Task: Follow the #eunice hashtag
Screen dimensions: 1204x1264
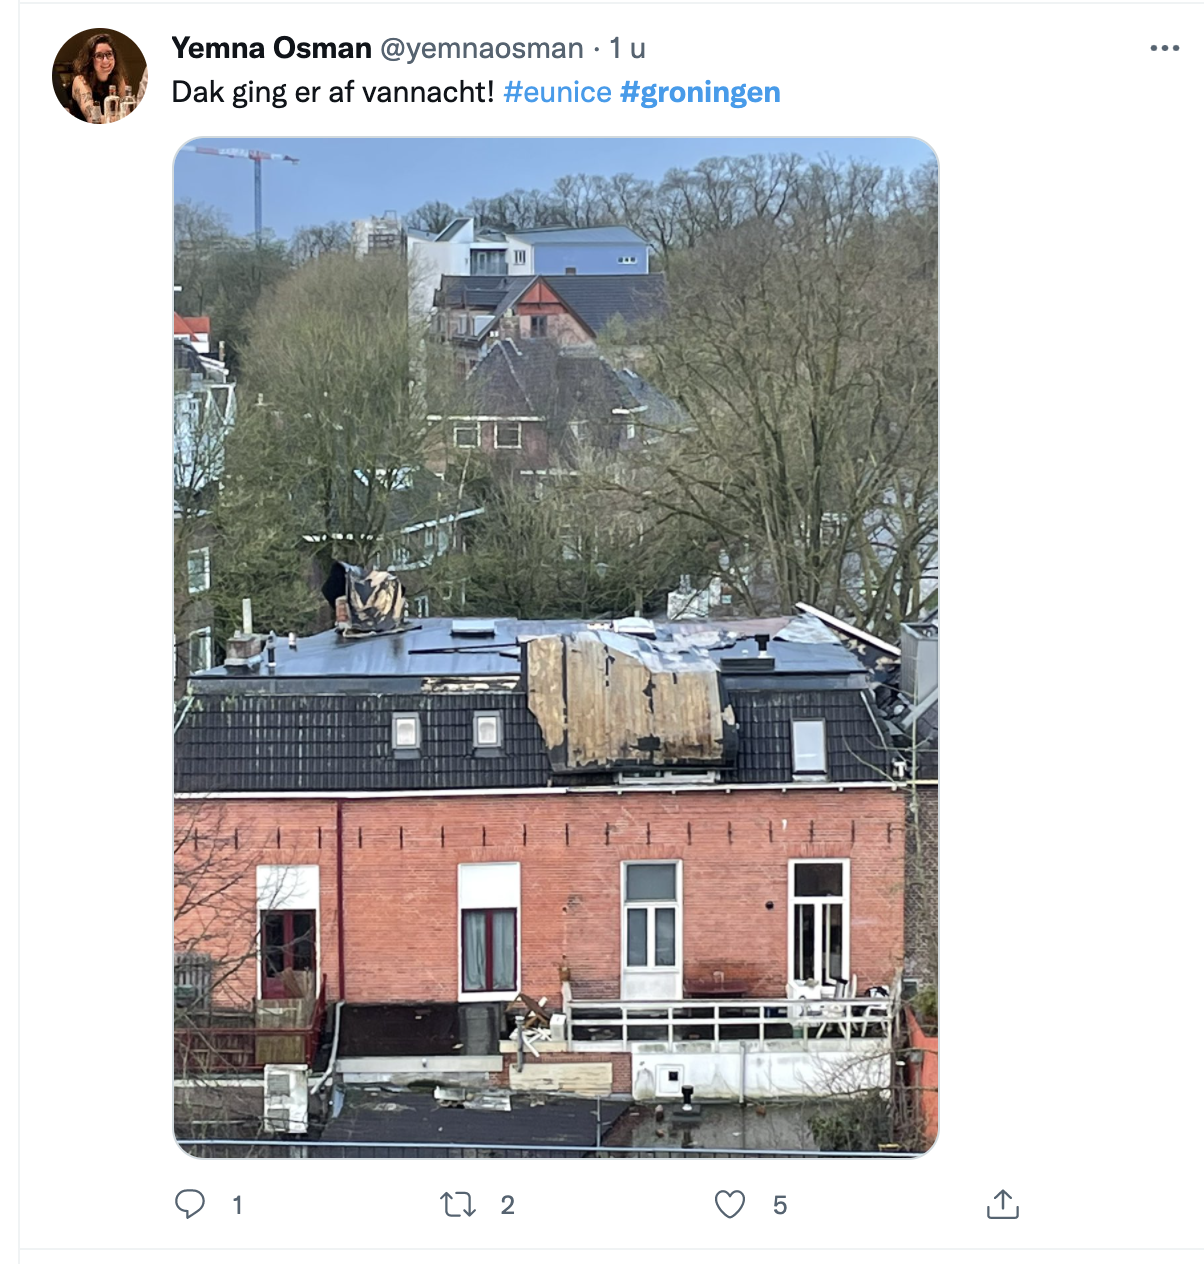Action: [x=558, y=92]
